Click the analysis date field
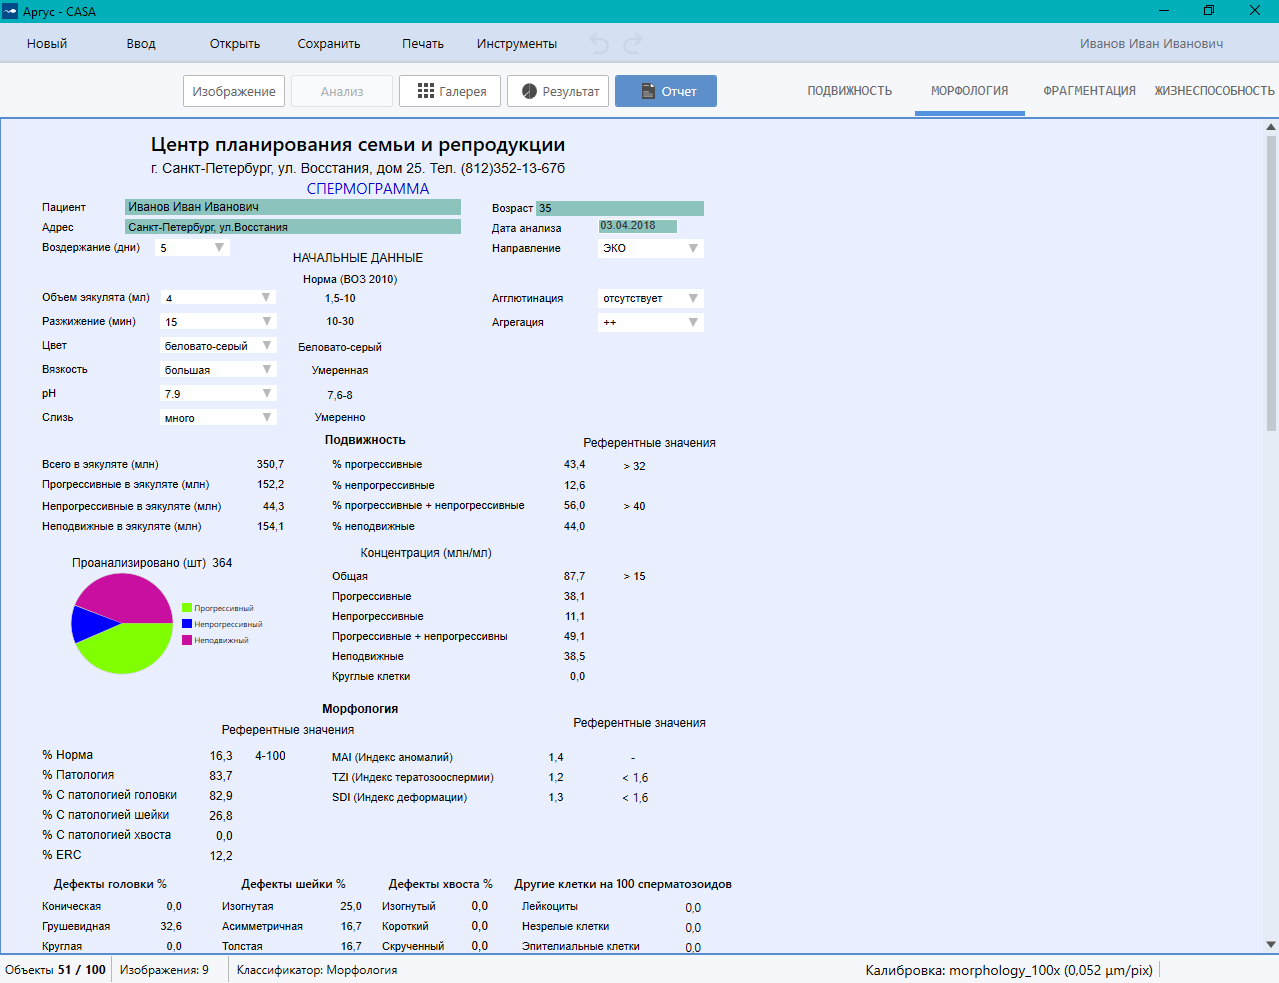Image resolution: width=1279 pixels, height=983 pixels. (x=637, y=226)
